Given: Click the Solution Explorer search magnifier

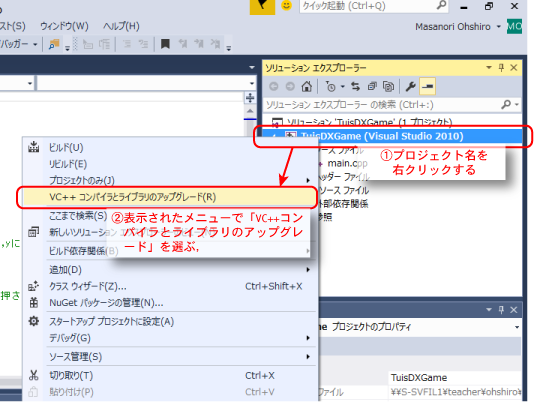Looking at the screenshot, I should 506,104.
